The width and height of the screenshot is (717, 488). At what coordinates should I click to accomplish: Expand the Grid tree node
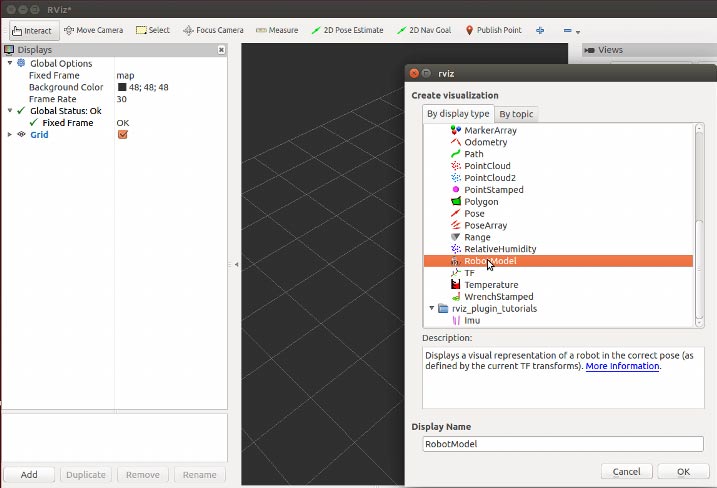(10, 134)
